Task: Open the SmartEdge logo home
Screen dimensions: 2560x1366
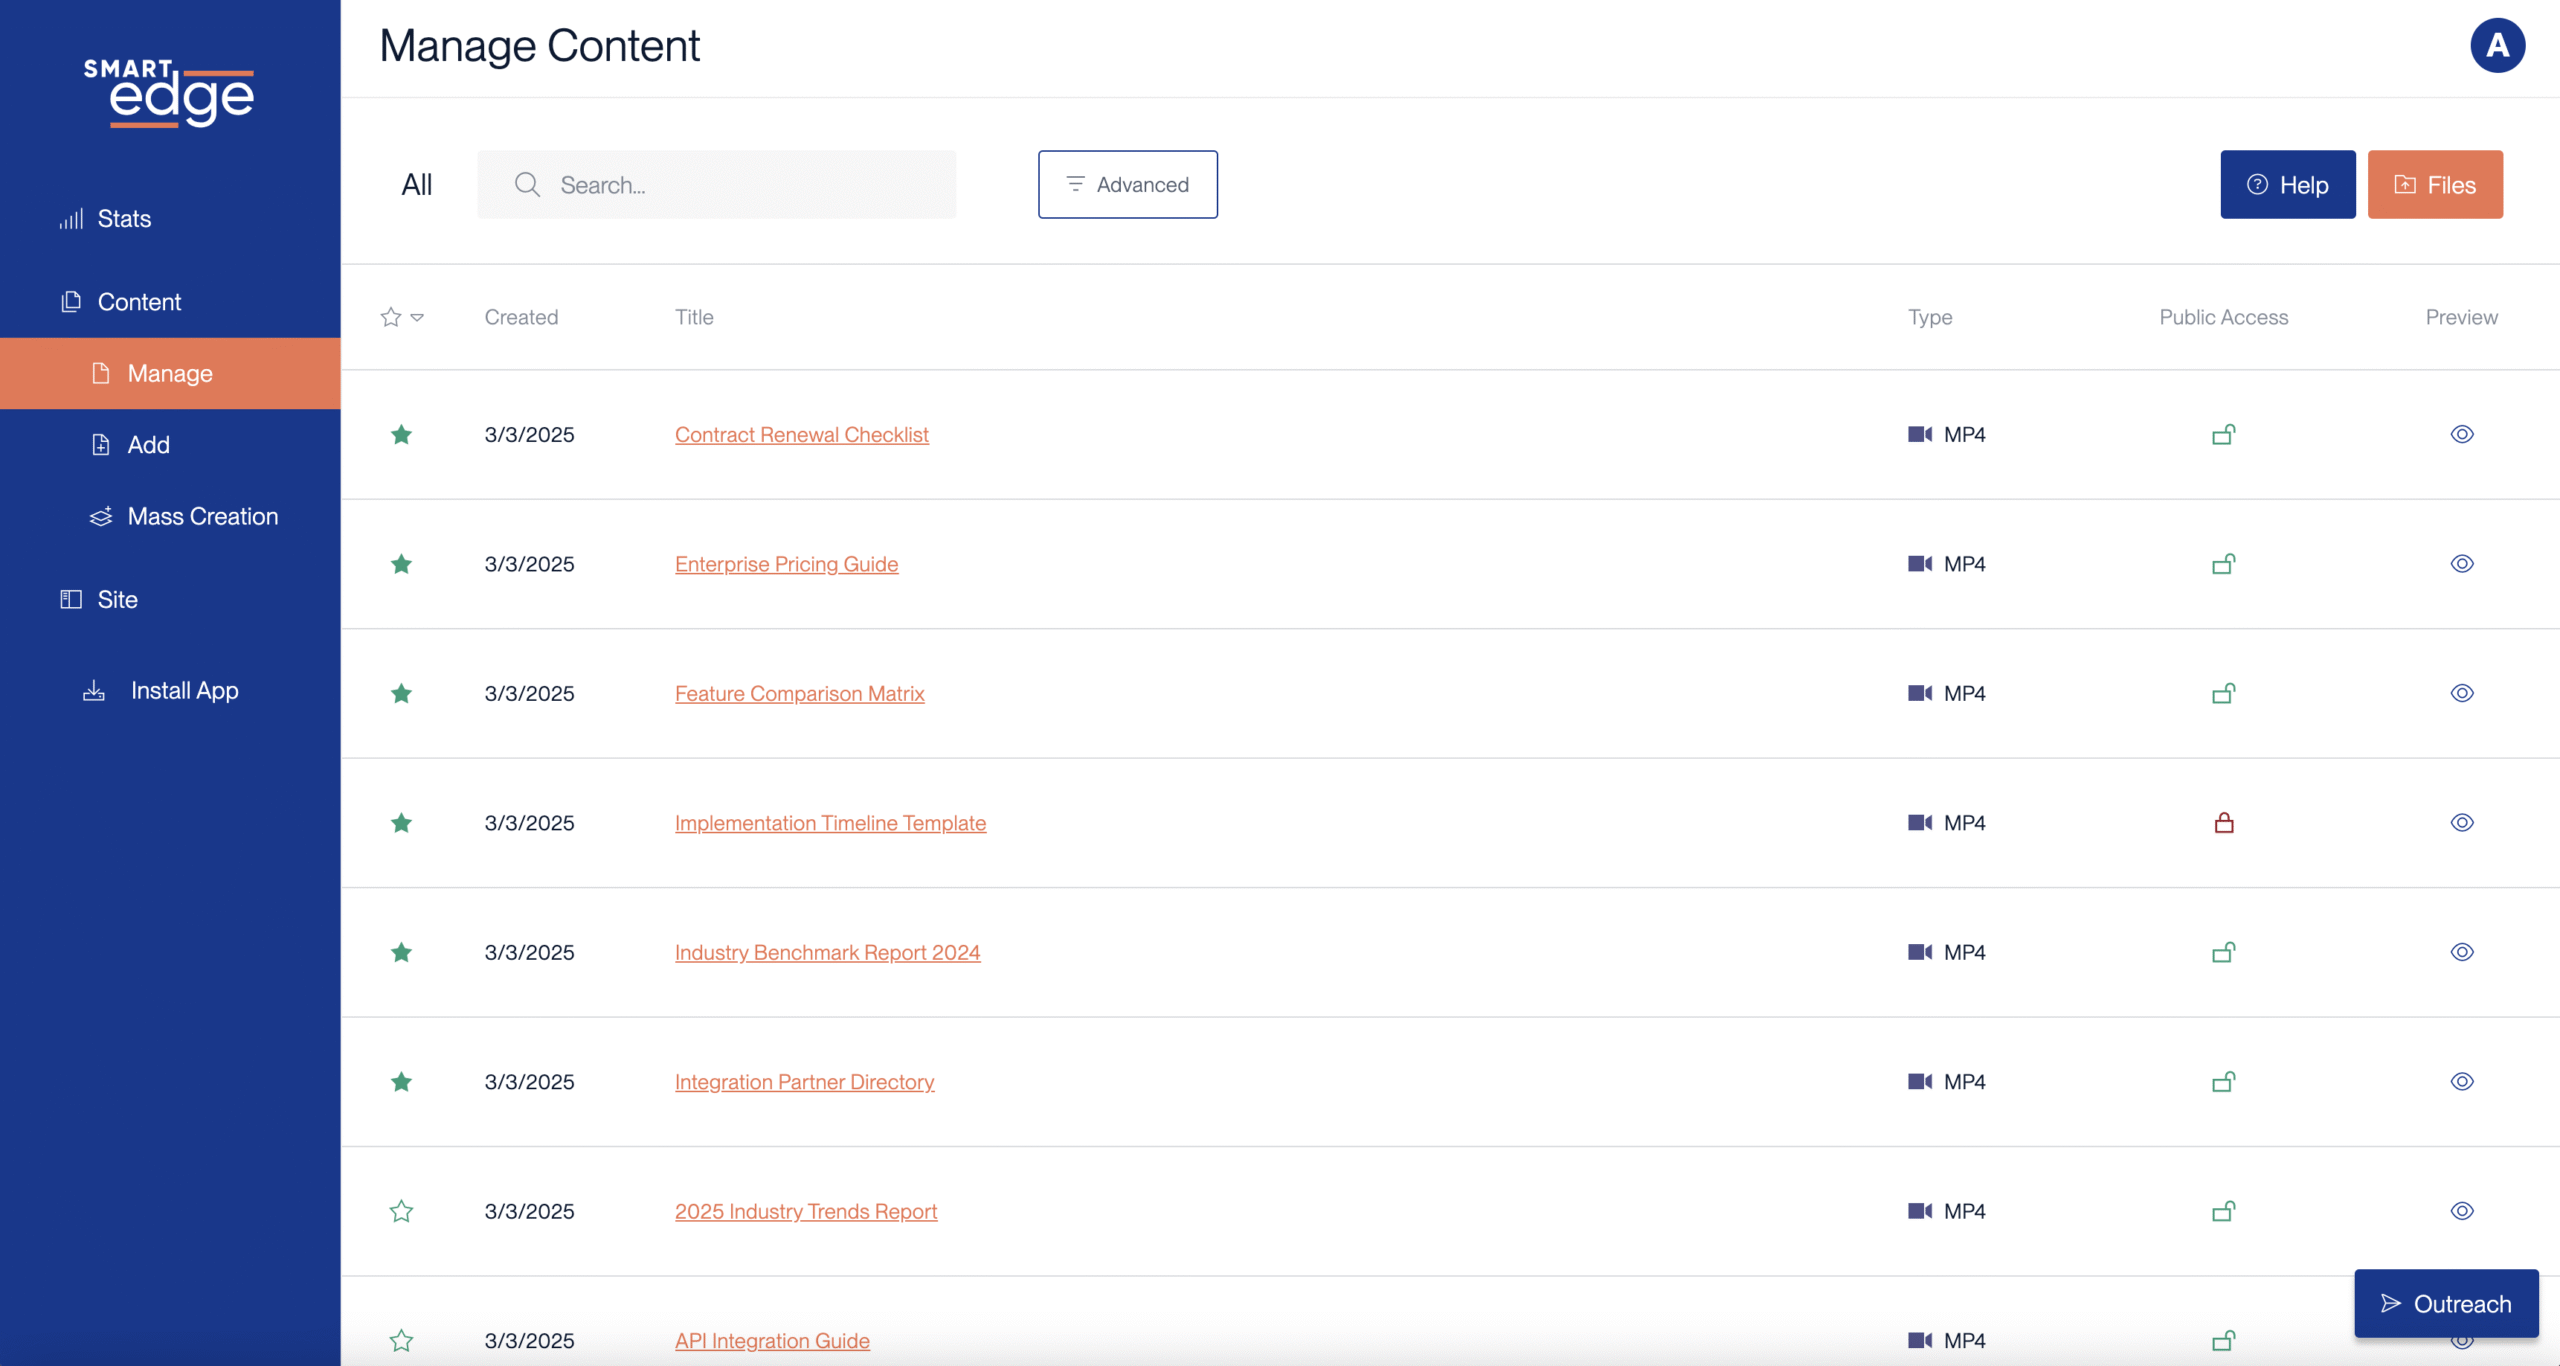Action: pyautogui.click(x=169, y=93)
